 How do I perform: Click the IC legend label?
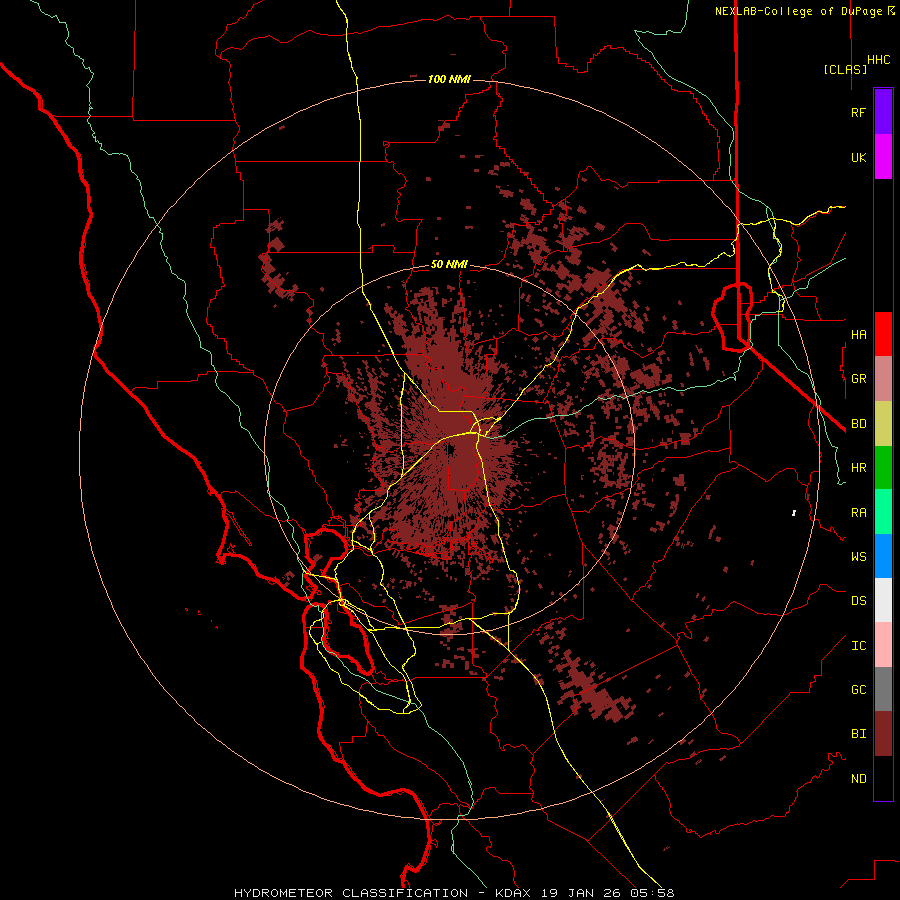(x=859, y=645)
